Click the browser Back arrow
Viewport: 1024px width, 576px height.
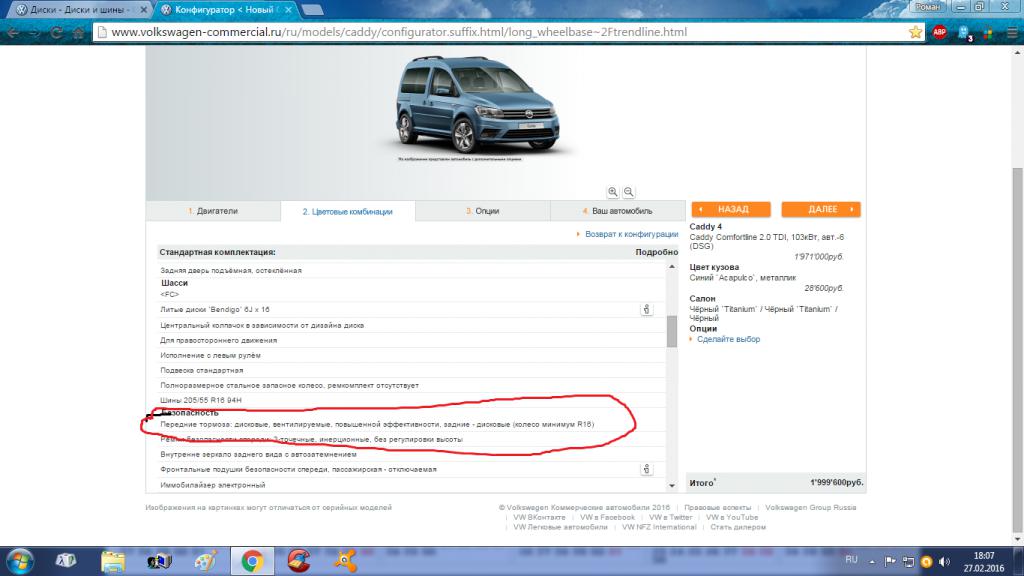(x=13, y=33)
